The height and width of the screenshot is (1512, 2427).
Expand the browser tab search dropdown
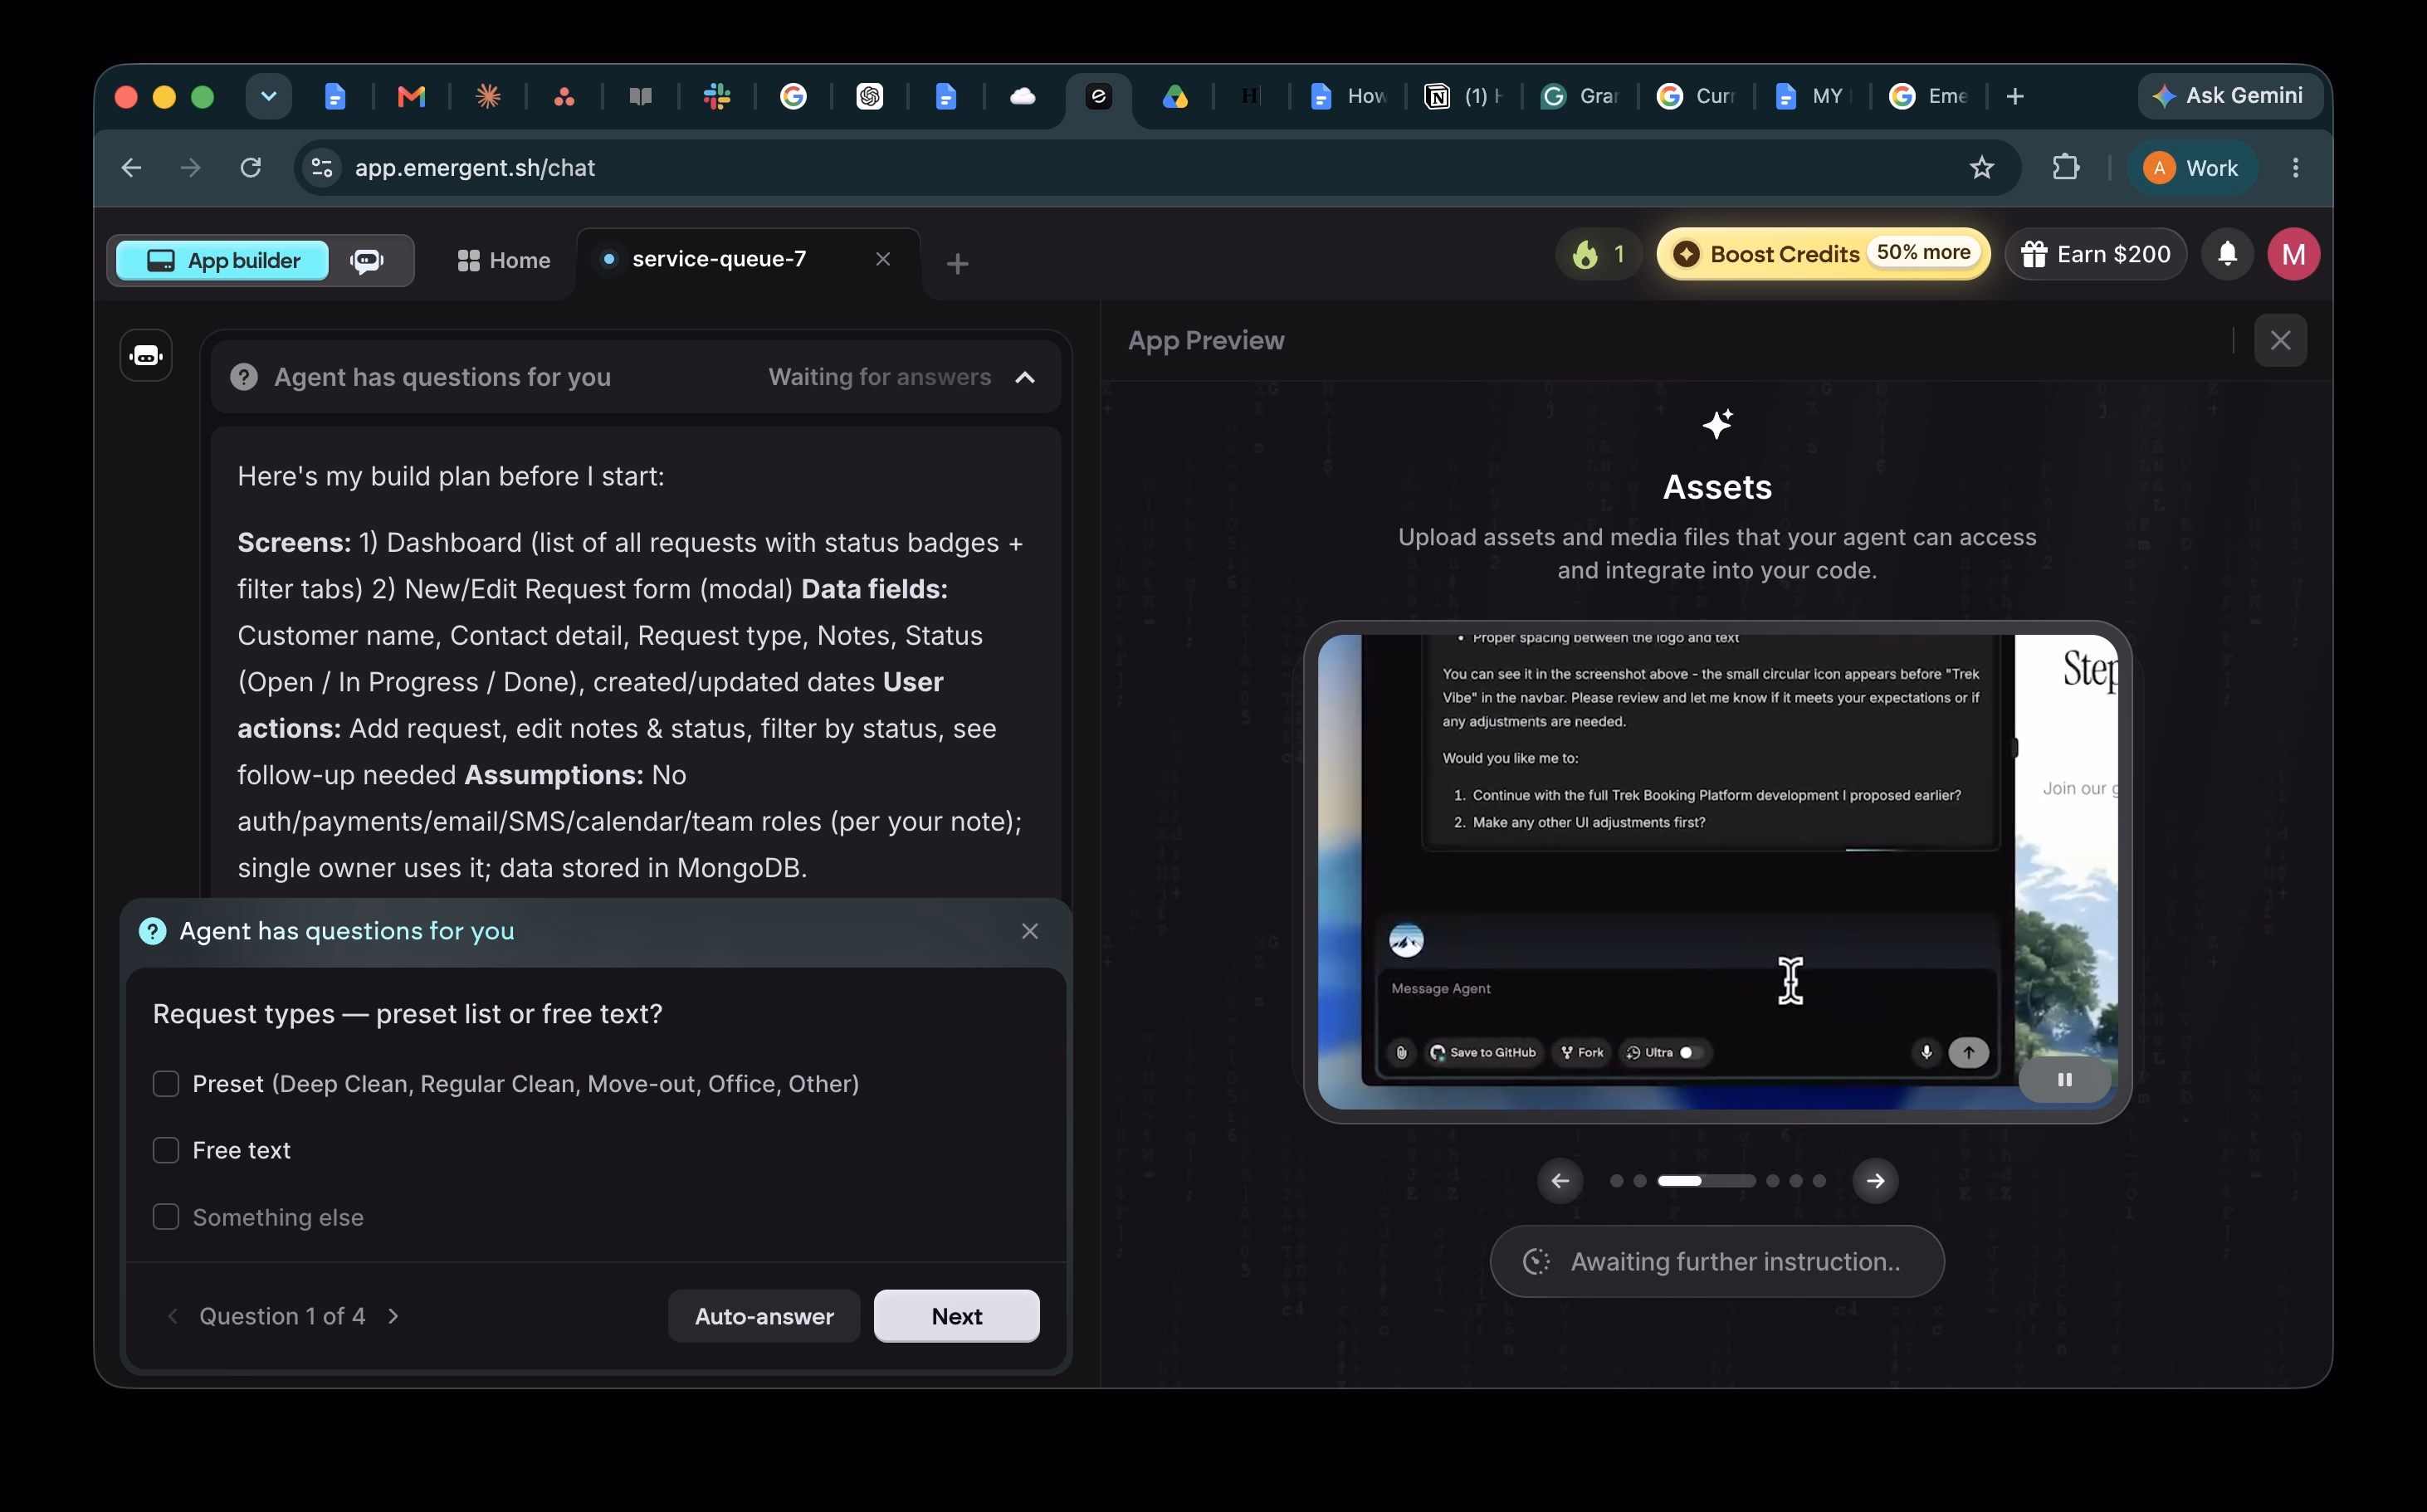pos(269,96)
